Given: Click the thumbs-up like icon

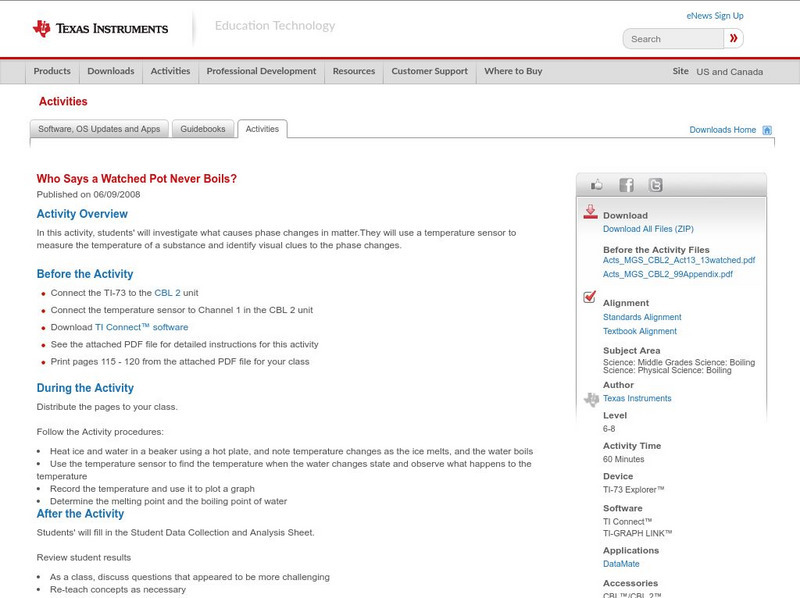Looking at the screenshot, I should (596, 185).
